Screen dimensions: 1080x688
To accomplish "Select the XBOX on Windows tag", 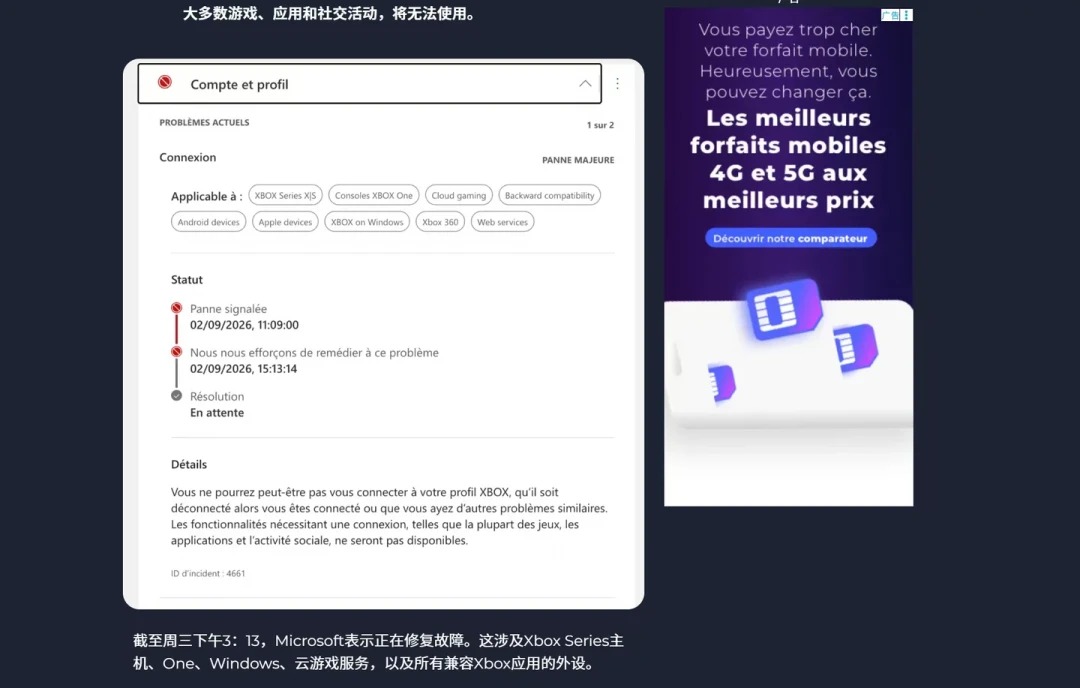I will [367, 222].
